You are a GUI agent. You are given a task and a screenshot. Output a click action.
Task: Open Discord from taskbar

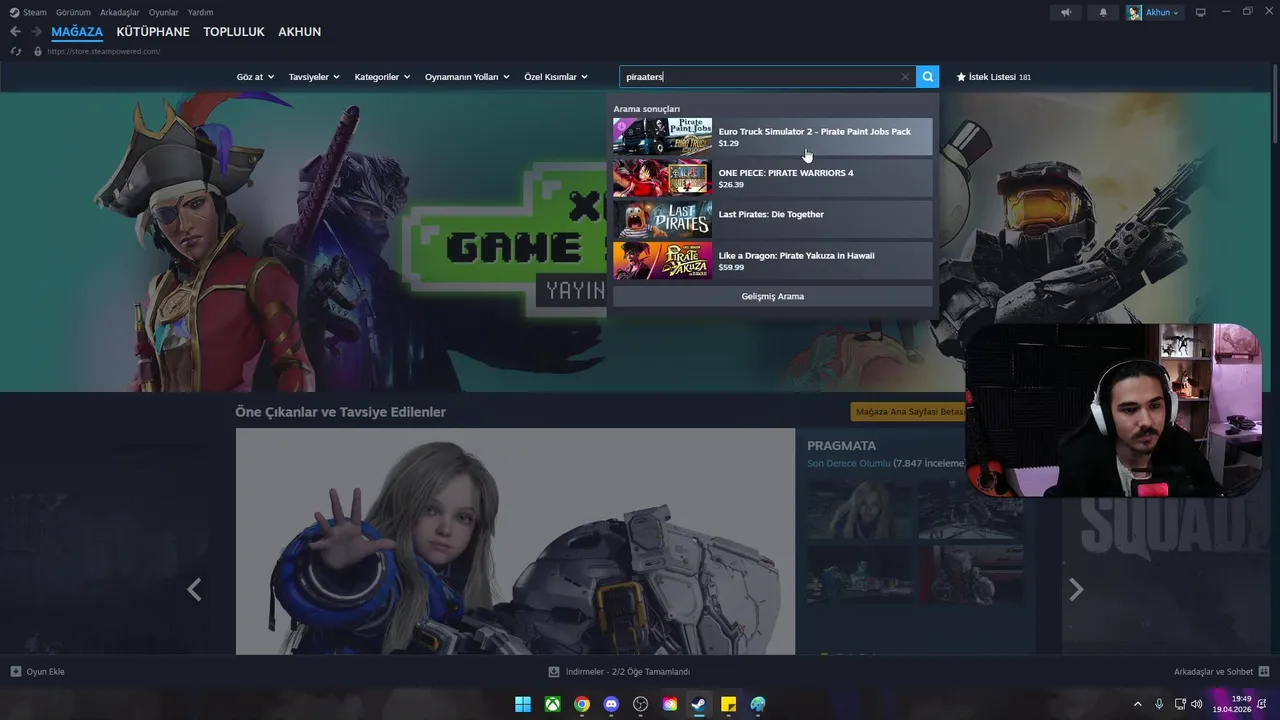coord(611,704)
